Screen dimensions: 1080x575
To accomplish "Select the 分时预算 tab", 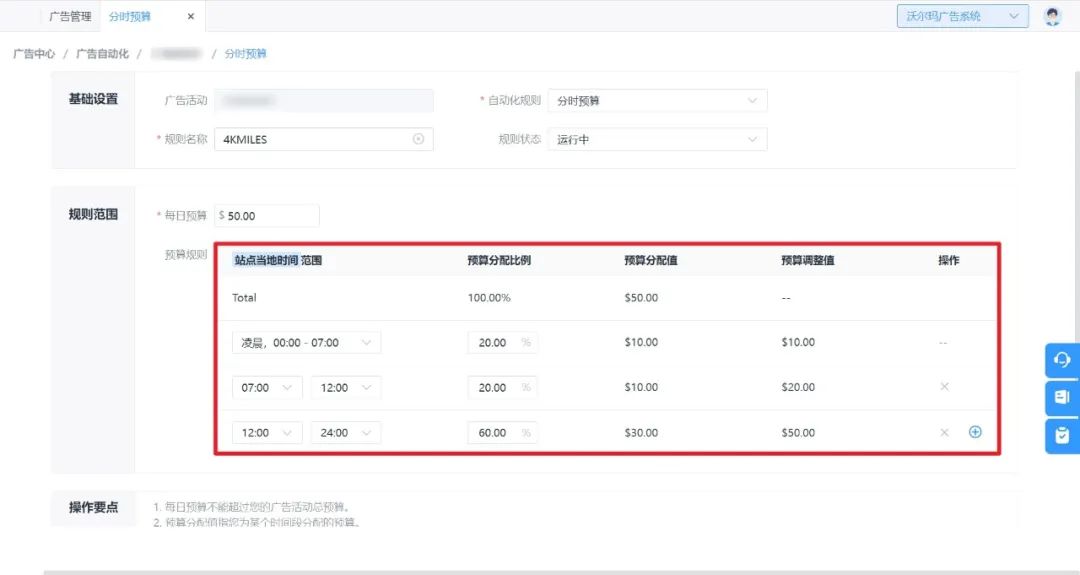I will tap(129, 17).
